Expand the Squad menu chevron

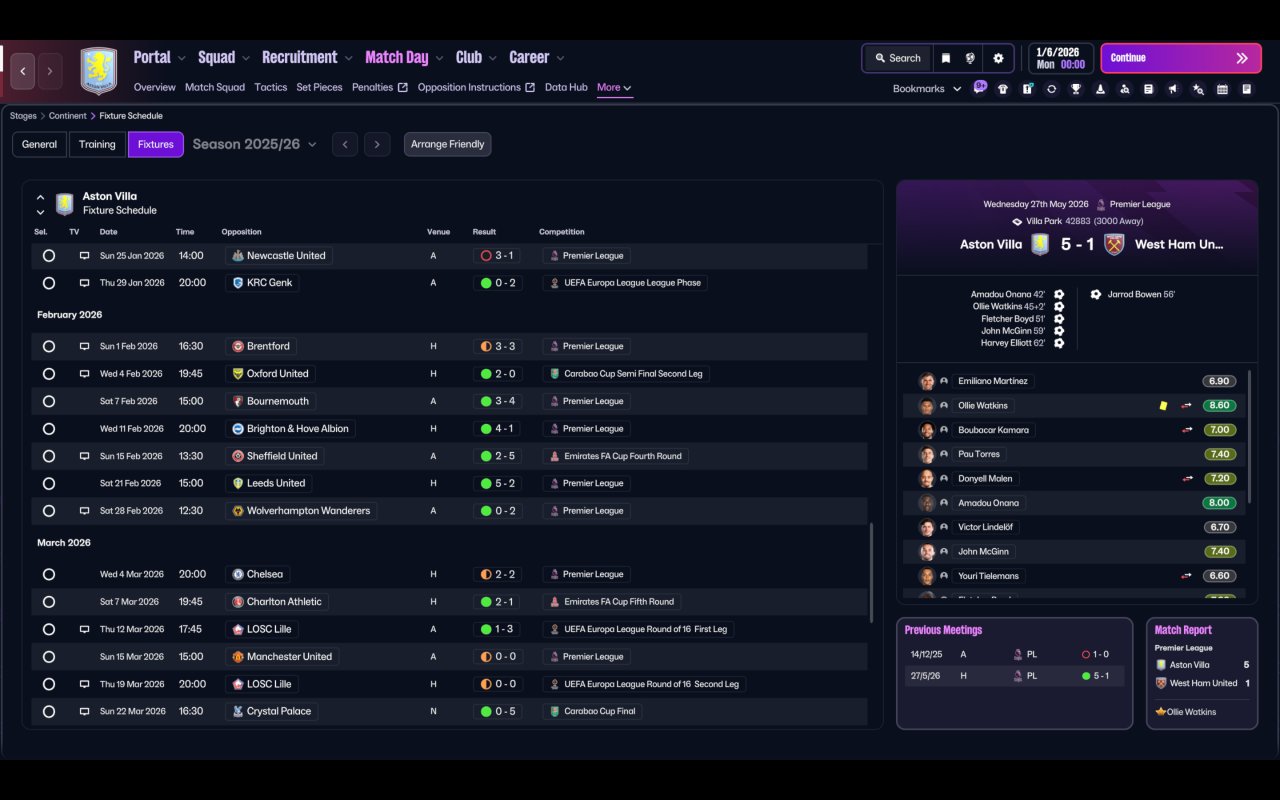point(246,58)
